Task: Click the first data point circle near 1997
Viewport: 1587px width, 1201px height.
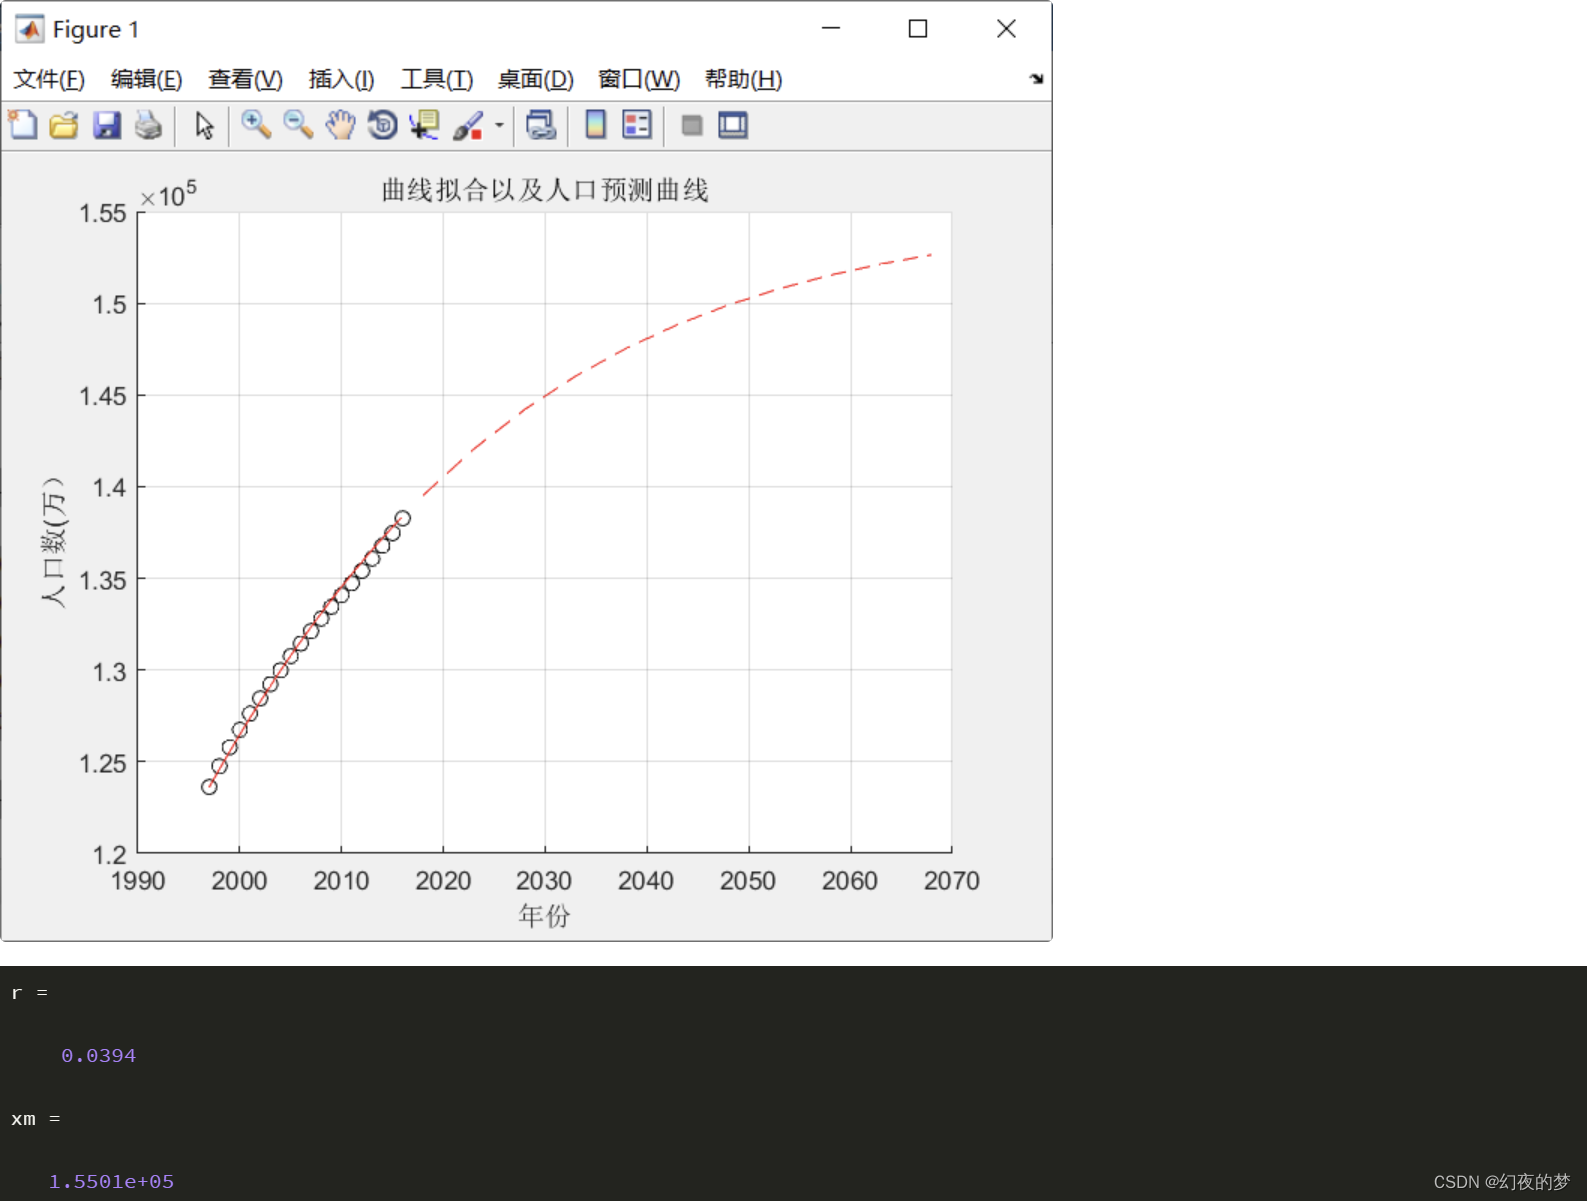Action: pyautogui.click(x=209, y=787)
